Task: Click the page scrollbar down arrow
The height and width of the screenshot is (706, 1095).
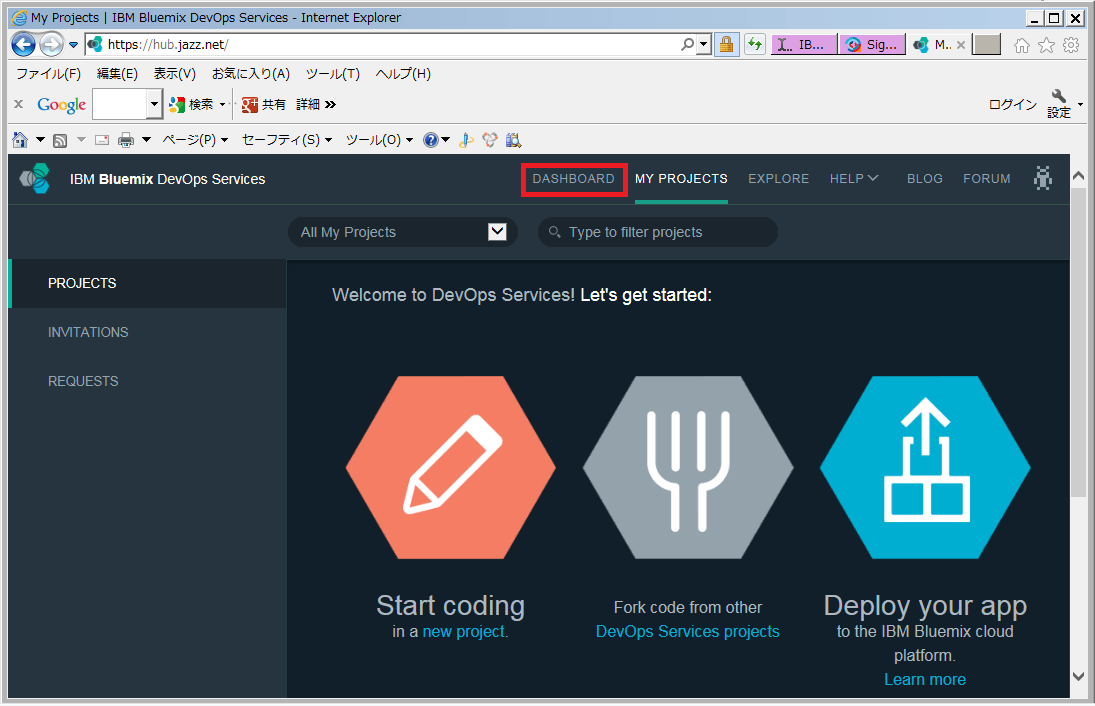Action: [x=1078, y=677]
